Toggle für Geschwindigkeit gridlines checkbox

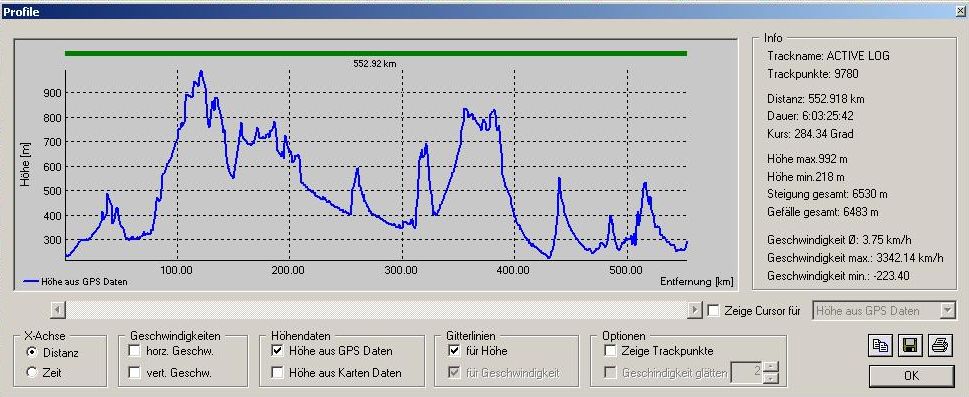coord(455,372)
